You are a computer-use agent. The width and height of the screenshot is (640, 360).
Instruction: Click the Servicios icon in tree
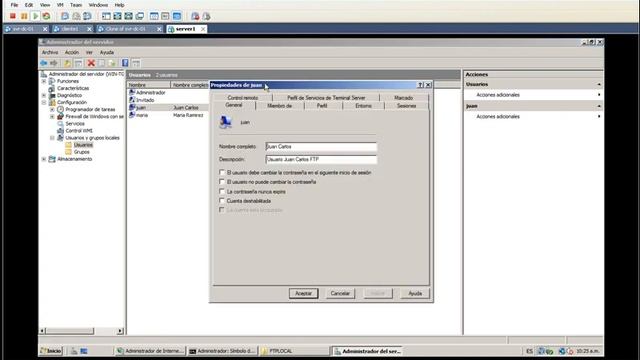[60, 124]
